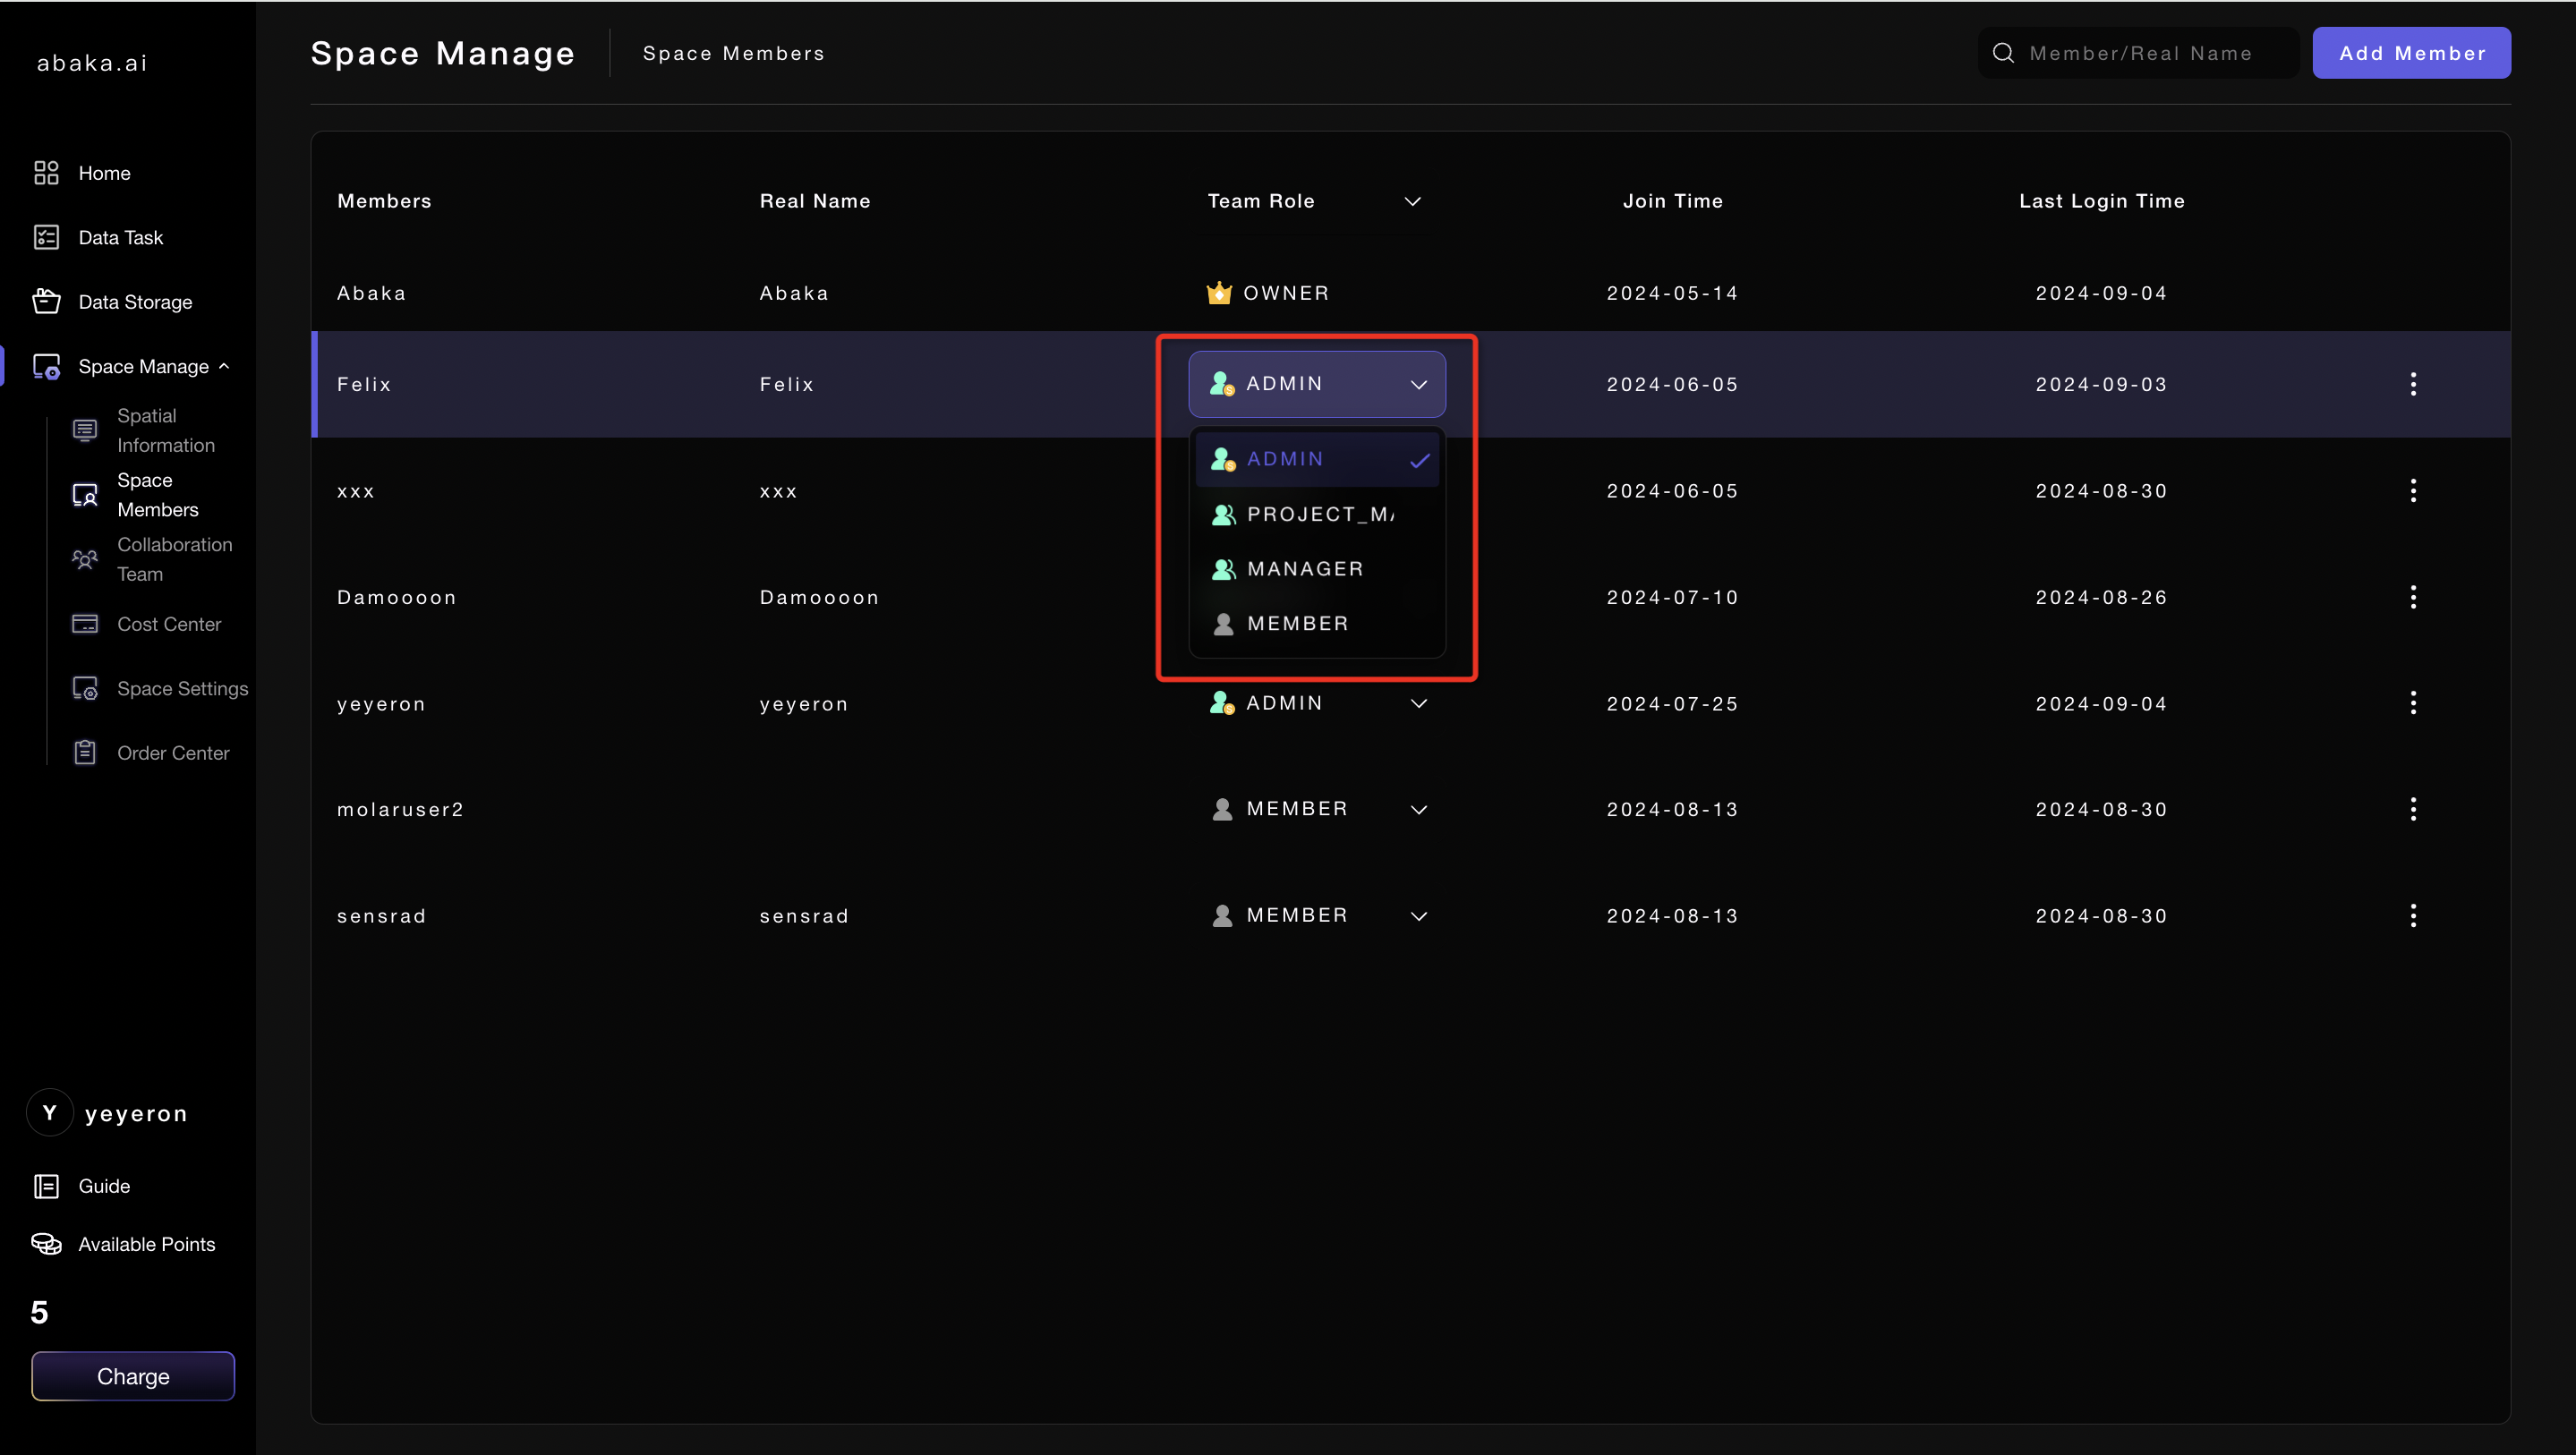The width and height of the screenshot is (2576, 1455).
Task: Expand yeyeron's ADMIN role dropdown
Action: click(1418, 703)
